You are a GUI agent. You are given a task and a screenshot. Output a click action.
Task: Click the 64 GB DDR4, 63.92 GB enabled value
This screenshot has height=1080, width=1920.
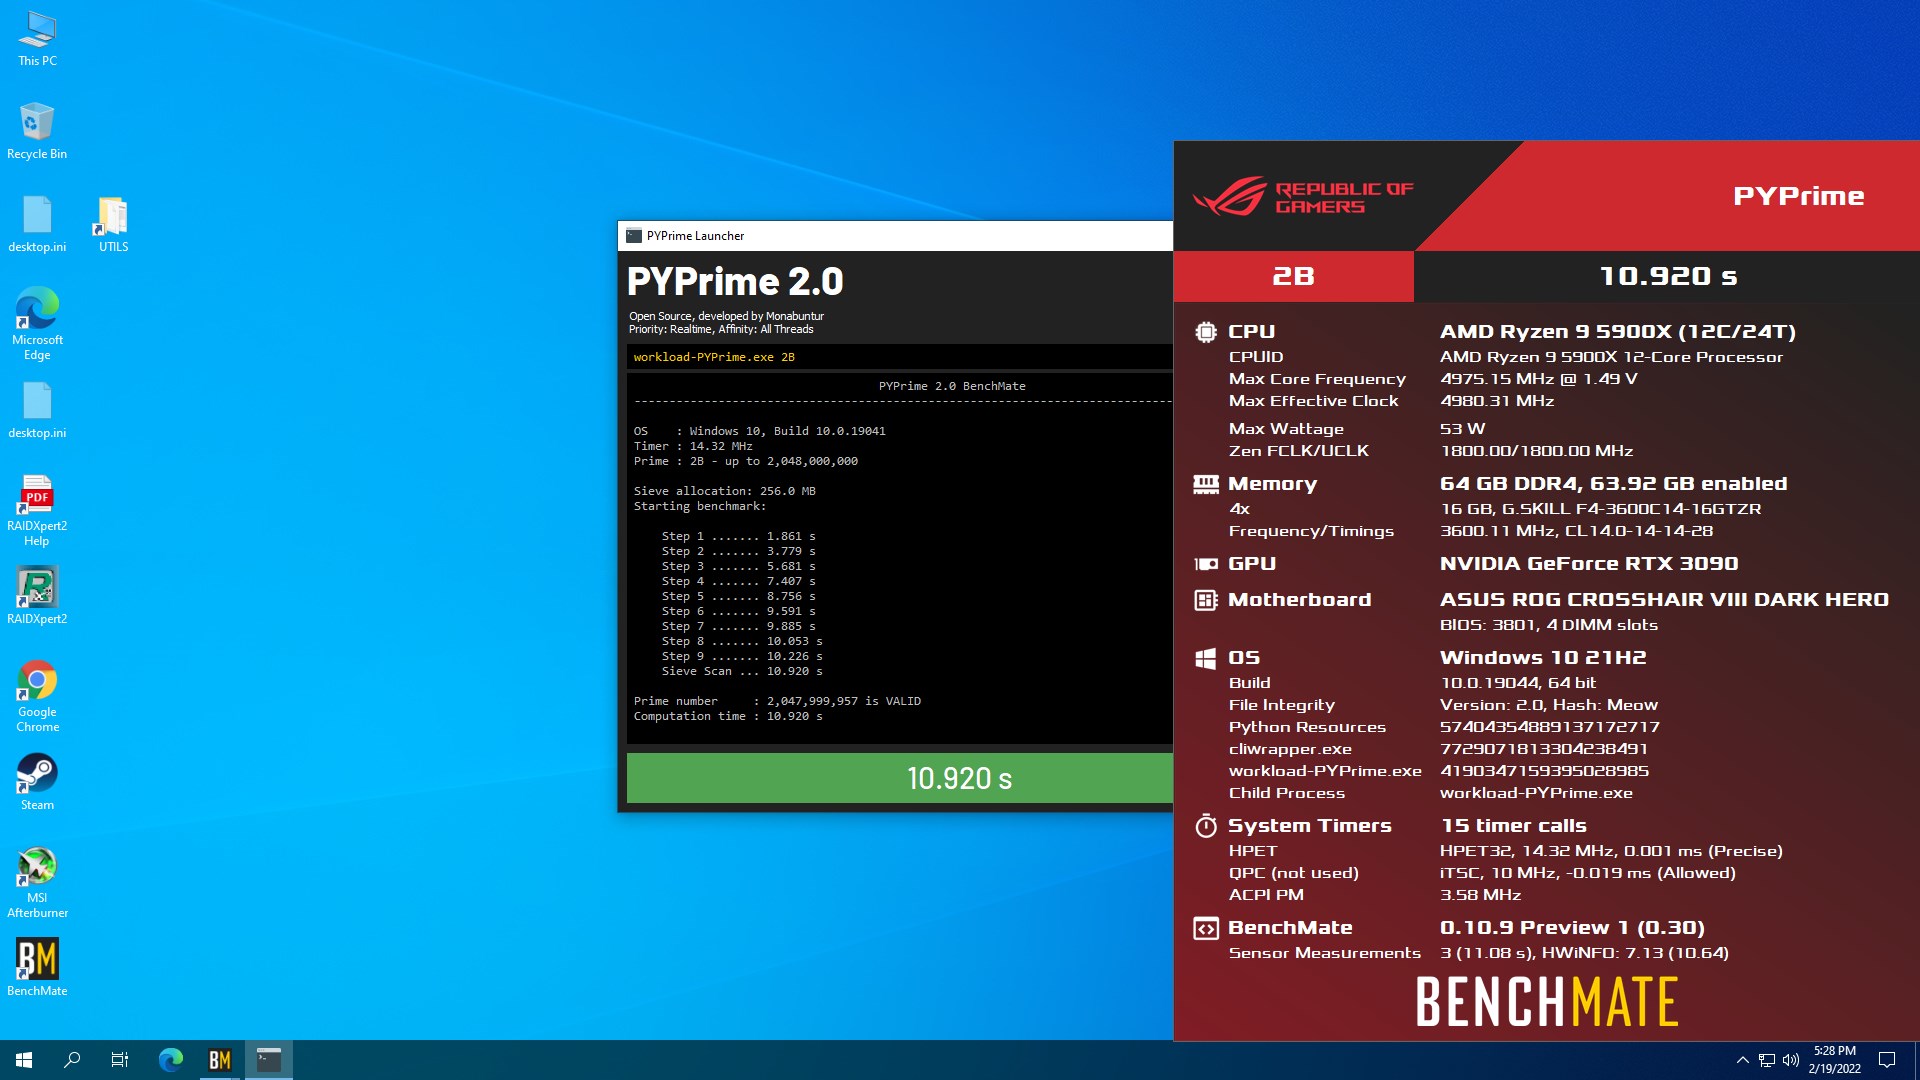(1613, 484)
